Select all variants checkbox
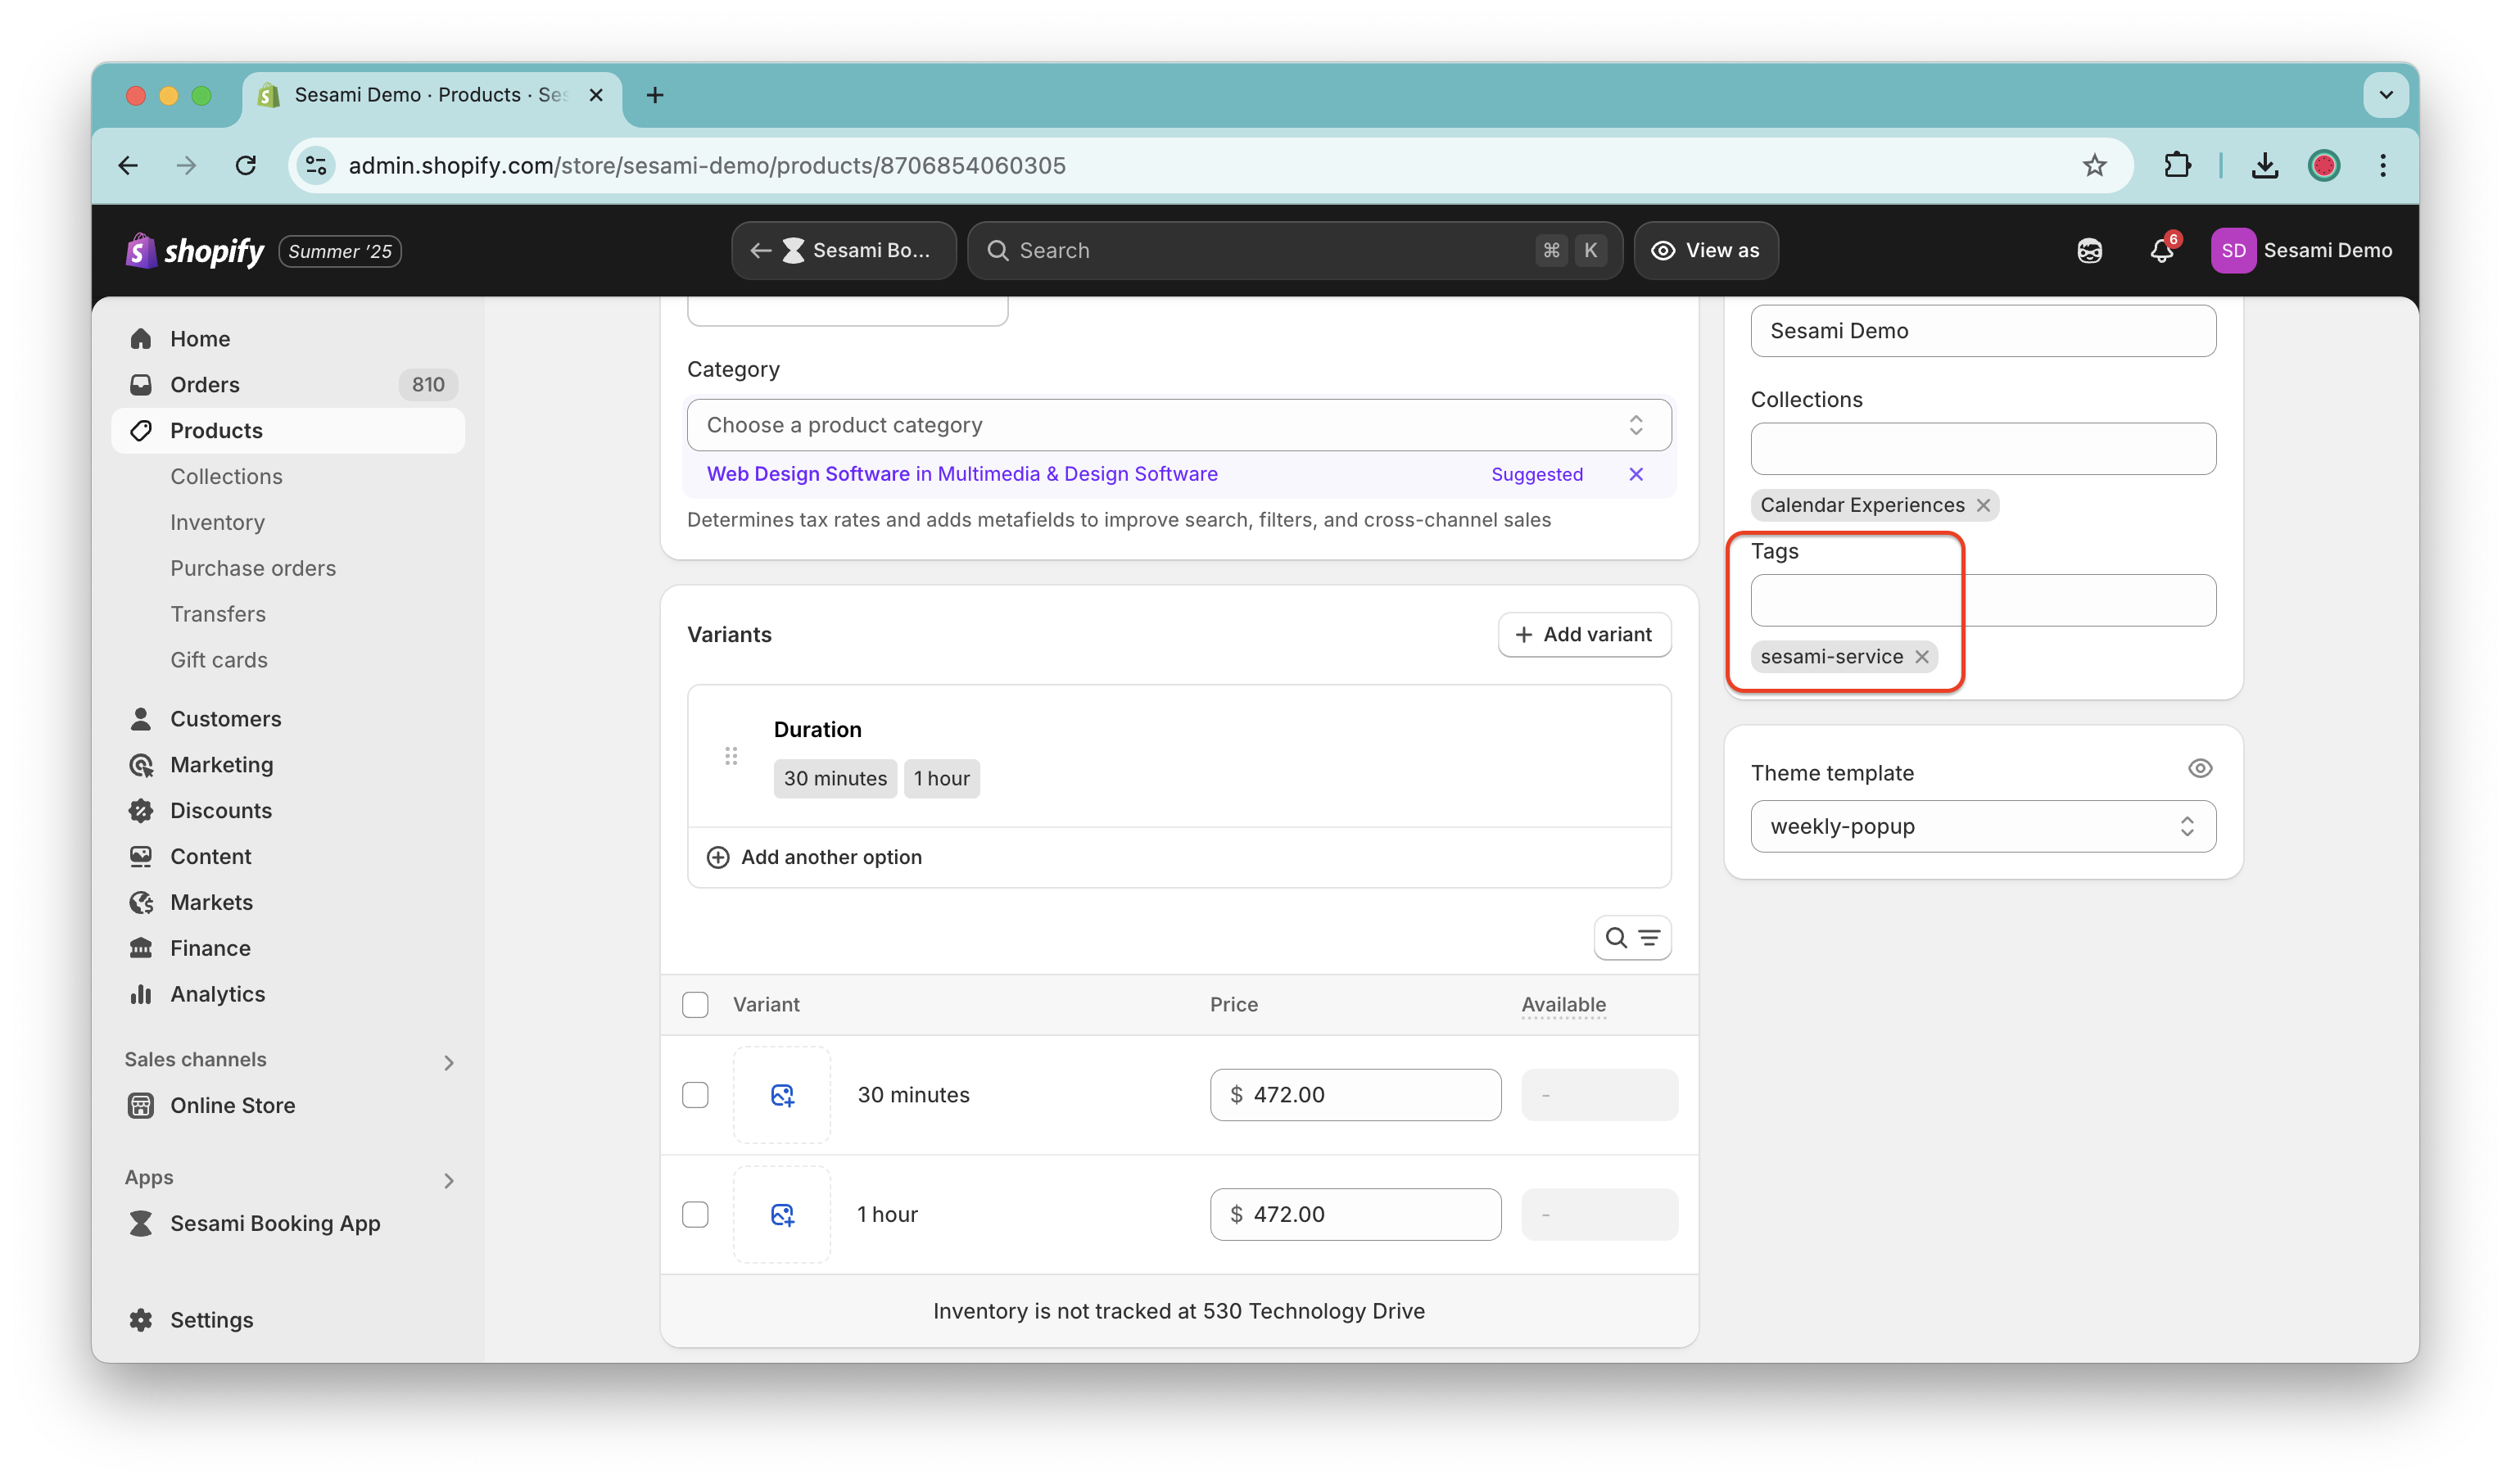2511x1484 pixels. [x=695, y=1004]
